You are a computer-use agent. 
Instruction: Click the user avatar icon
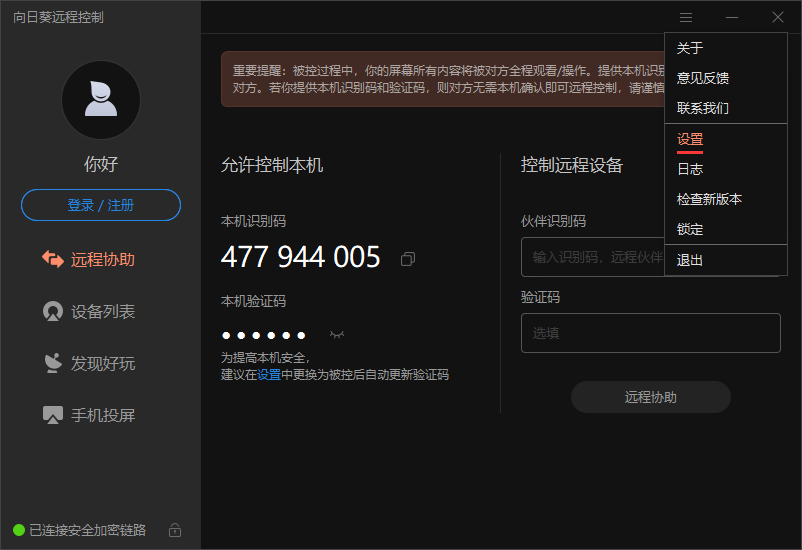click(x=101, y=100)
